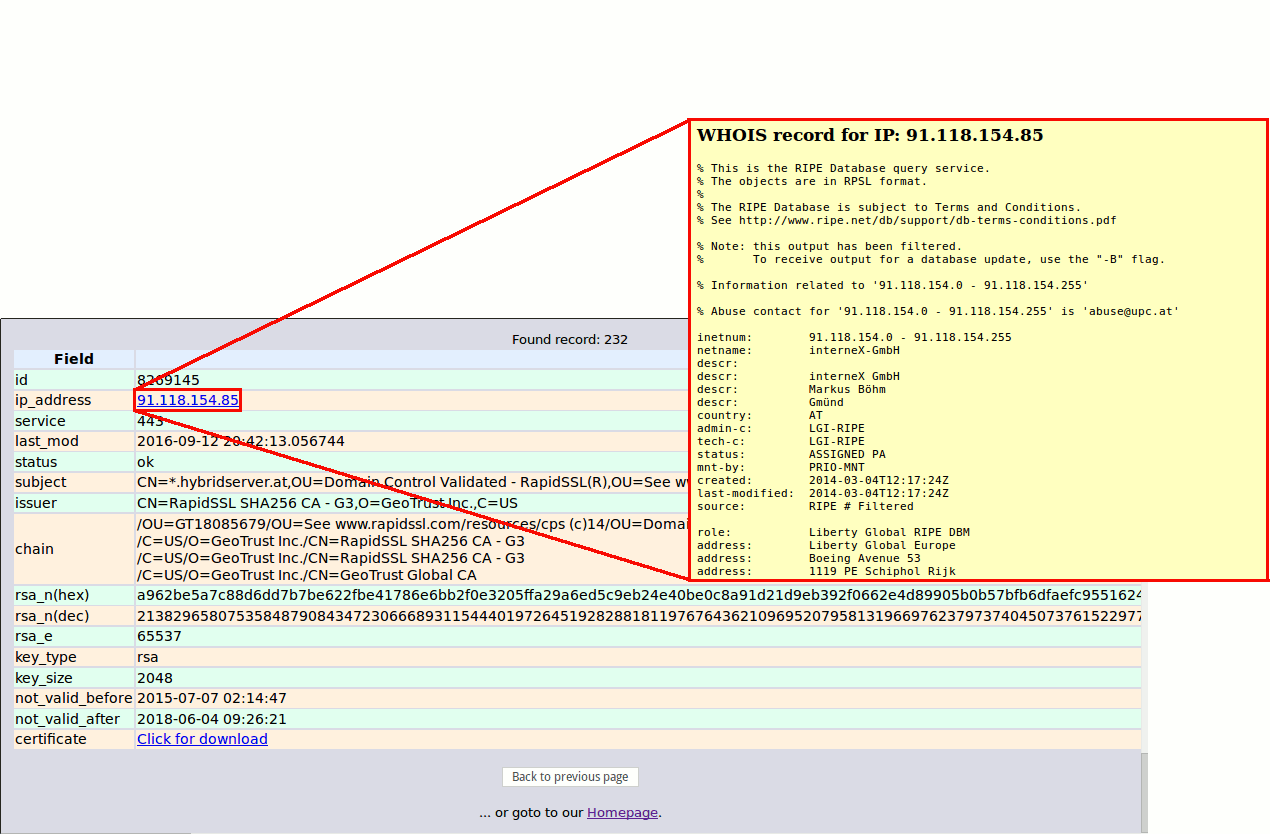1270x834 pixels.
Task: Click the descr 'Markus Böhm' line
Action: [x=847, y=389]
